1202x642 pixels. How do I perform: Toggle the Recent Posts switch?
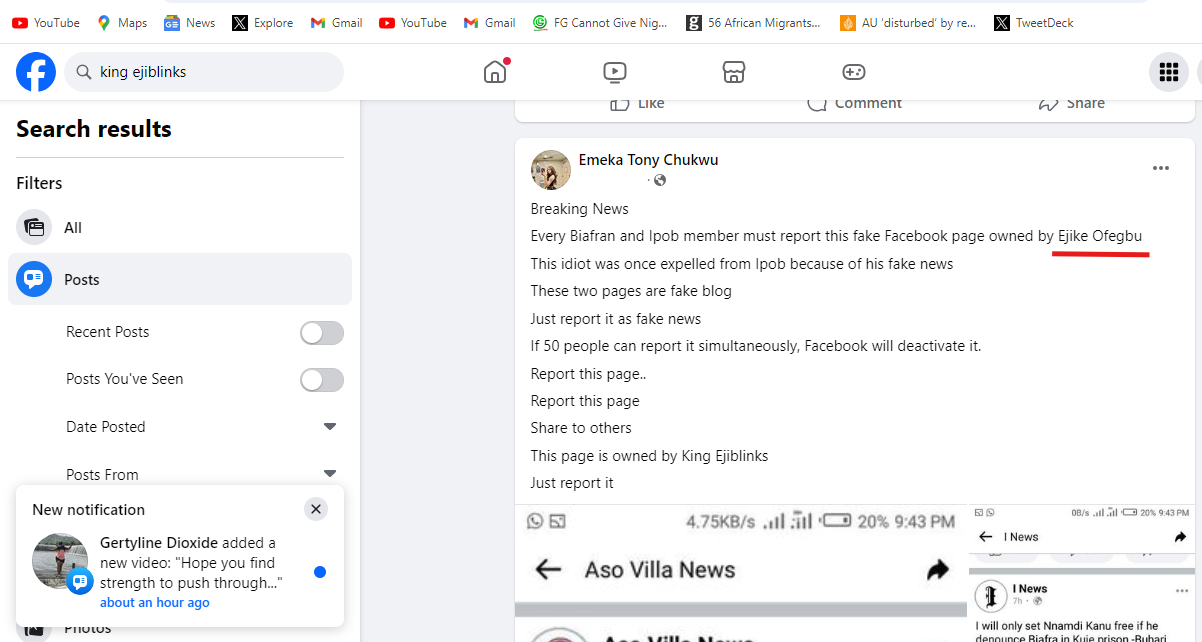pyautogui.click(x=322, y=332)
